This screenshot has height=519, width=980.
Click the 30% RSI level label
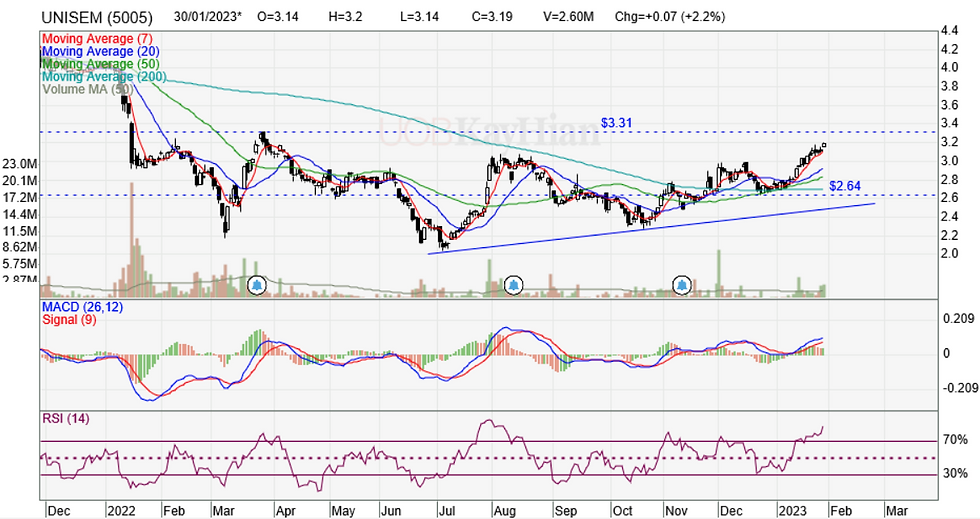point(955,473)
